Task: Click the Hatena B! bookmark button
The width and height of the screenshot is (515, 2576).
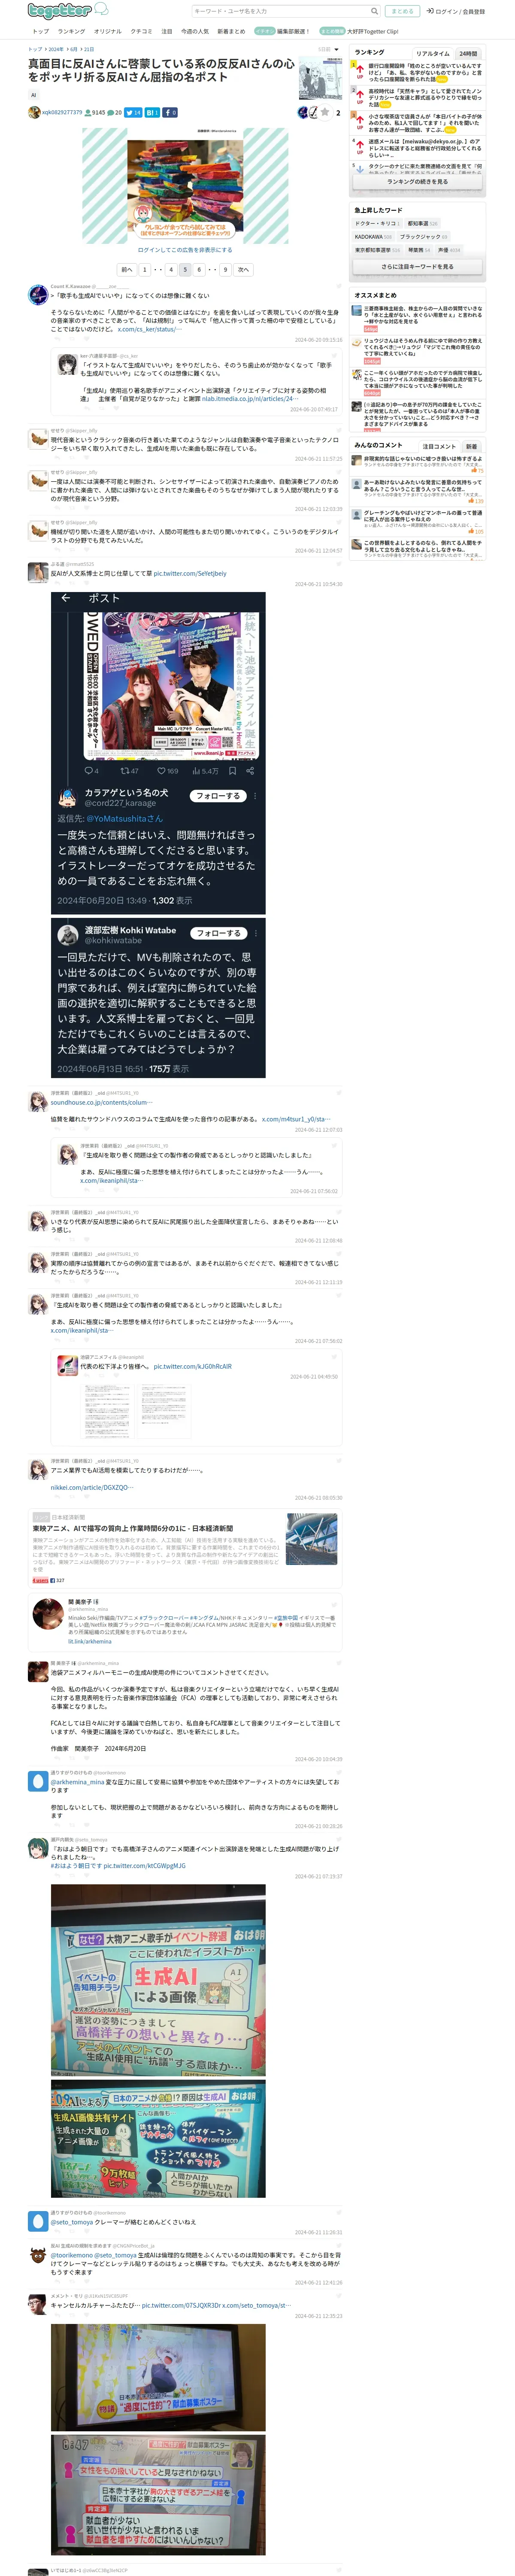Action: 152,112
